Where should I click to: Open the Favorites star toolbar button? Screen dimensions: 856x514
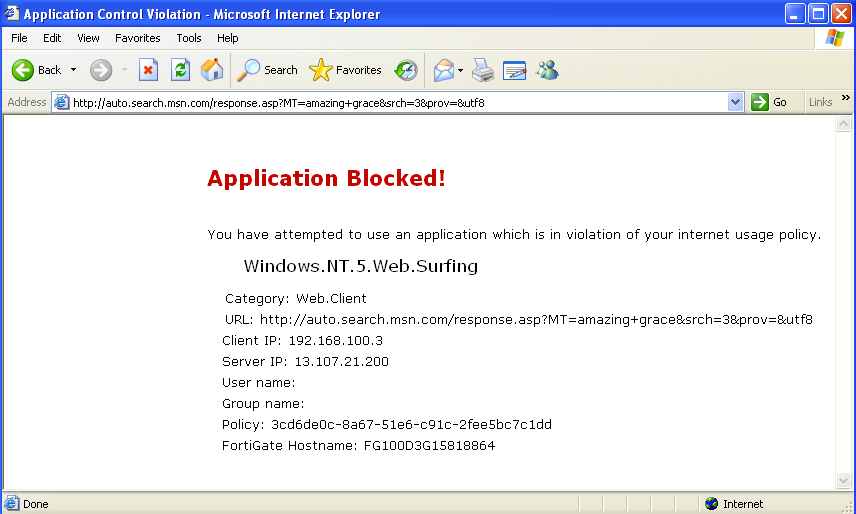pyautogui.click(x=345, y=70)
